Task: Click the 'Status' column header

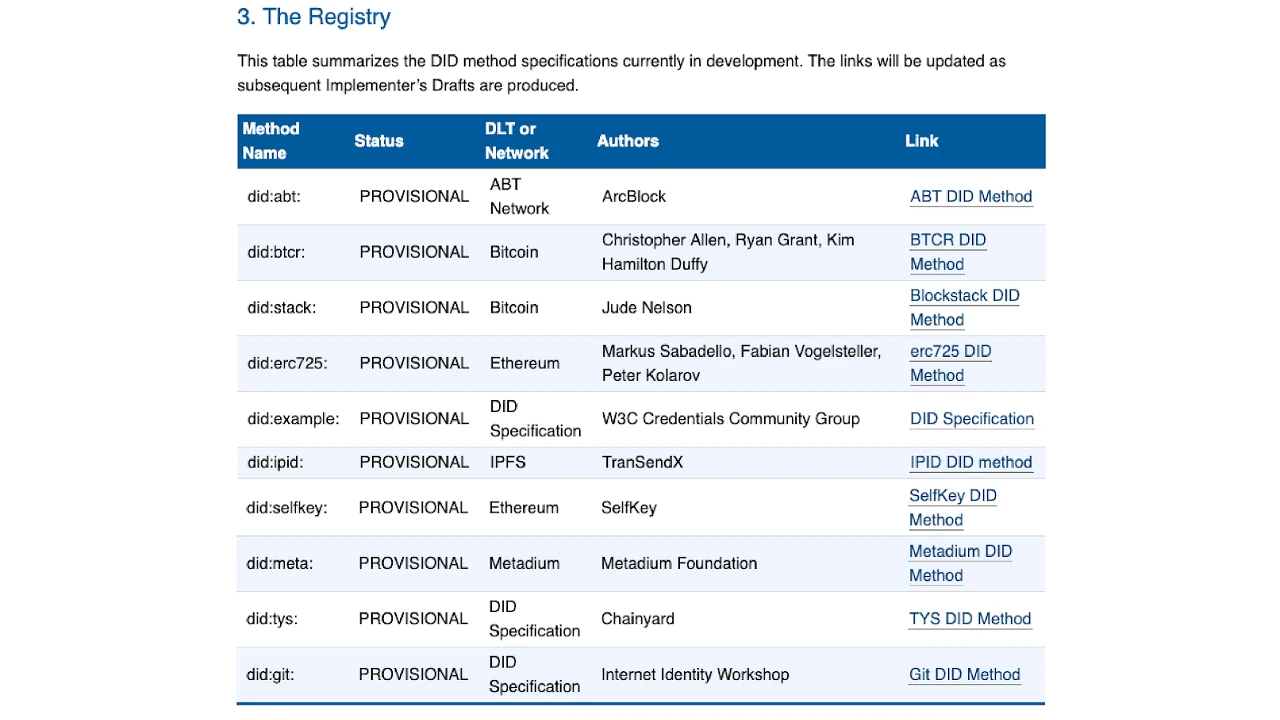Action: 379,141
